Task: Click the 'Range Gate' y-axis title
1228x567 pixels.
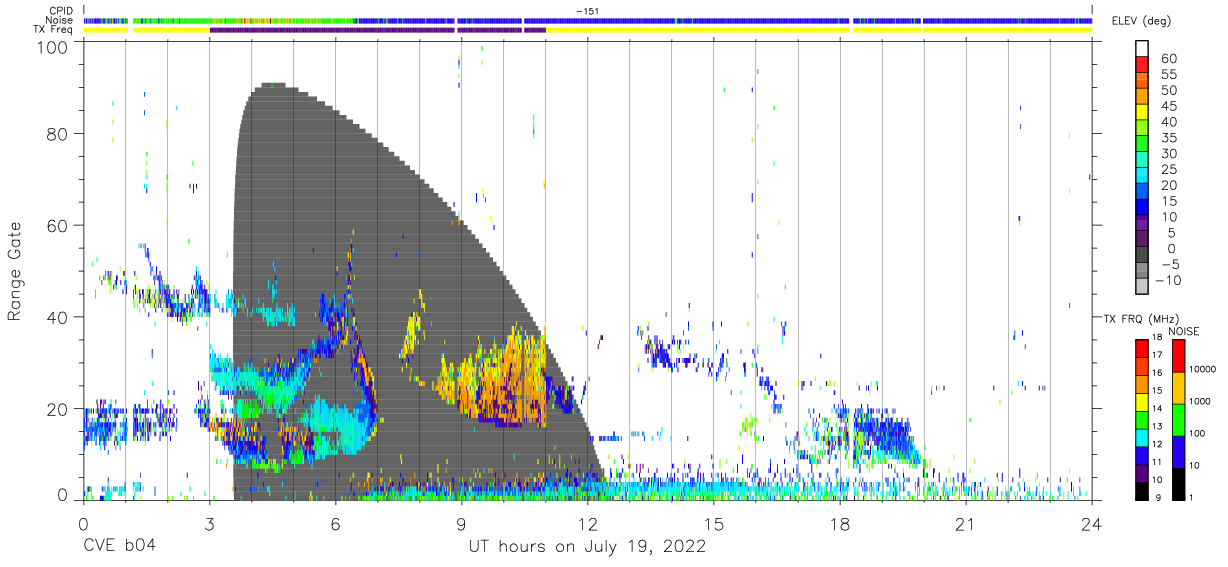Action: [x=15, y=271]
